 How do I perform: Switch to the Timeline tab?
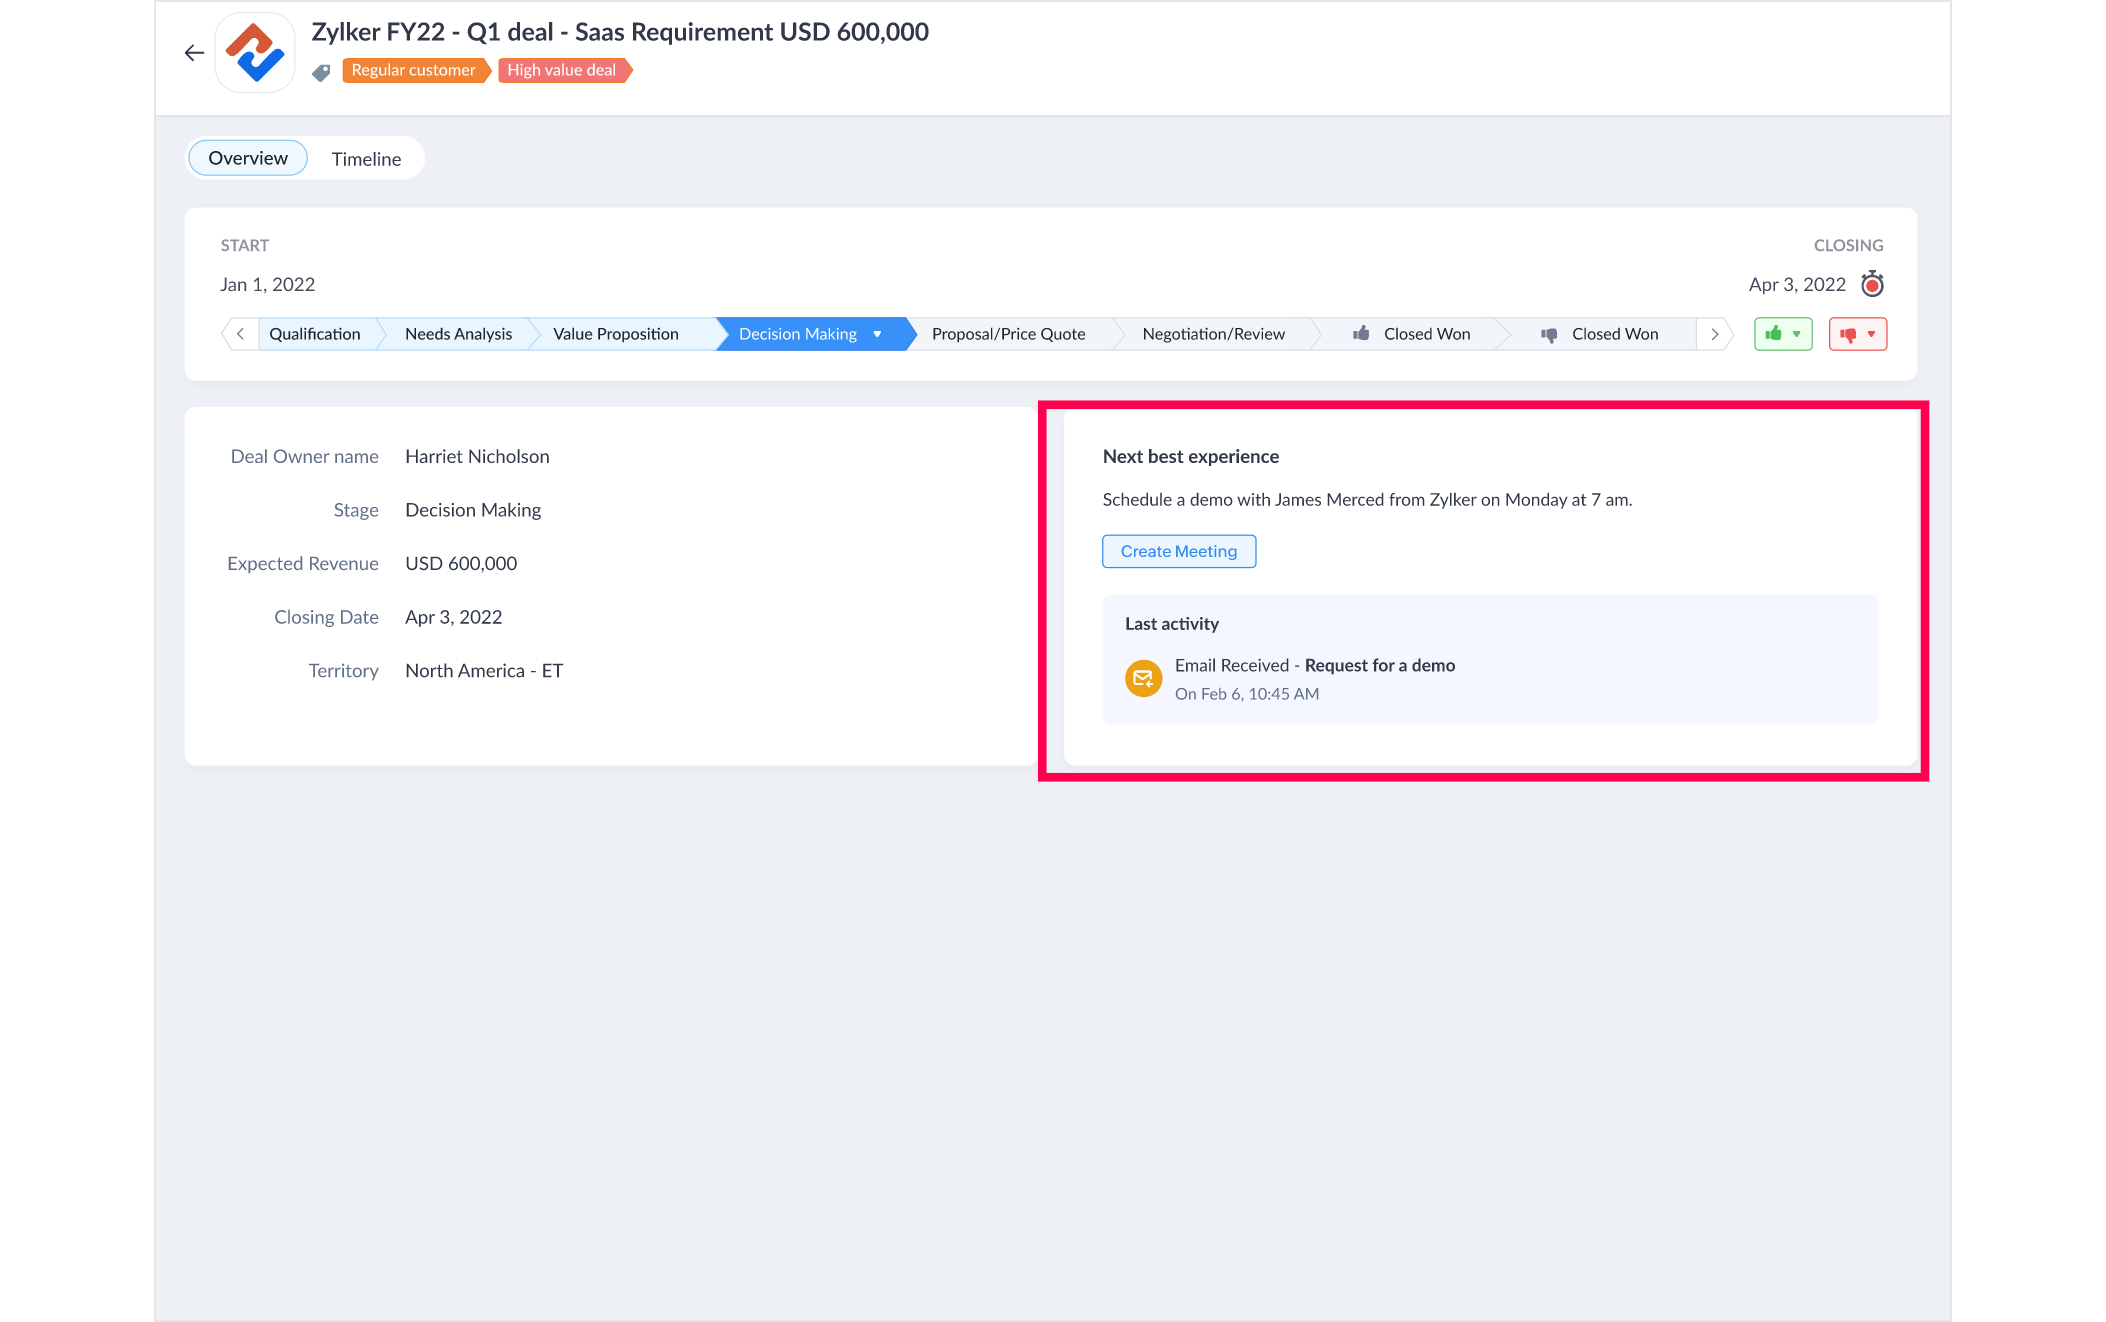[366, 159]
